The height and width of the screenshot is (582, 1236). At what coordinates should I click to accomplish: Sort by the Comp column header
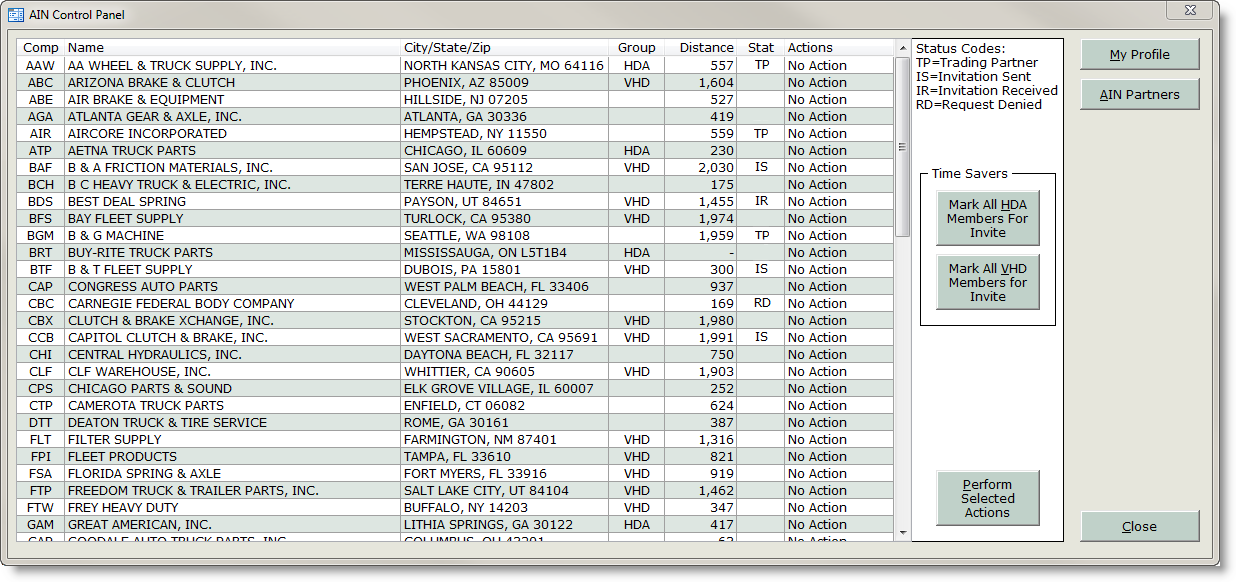pyautogui.click(x=41, y=48)
